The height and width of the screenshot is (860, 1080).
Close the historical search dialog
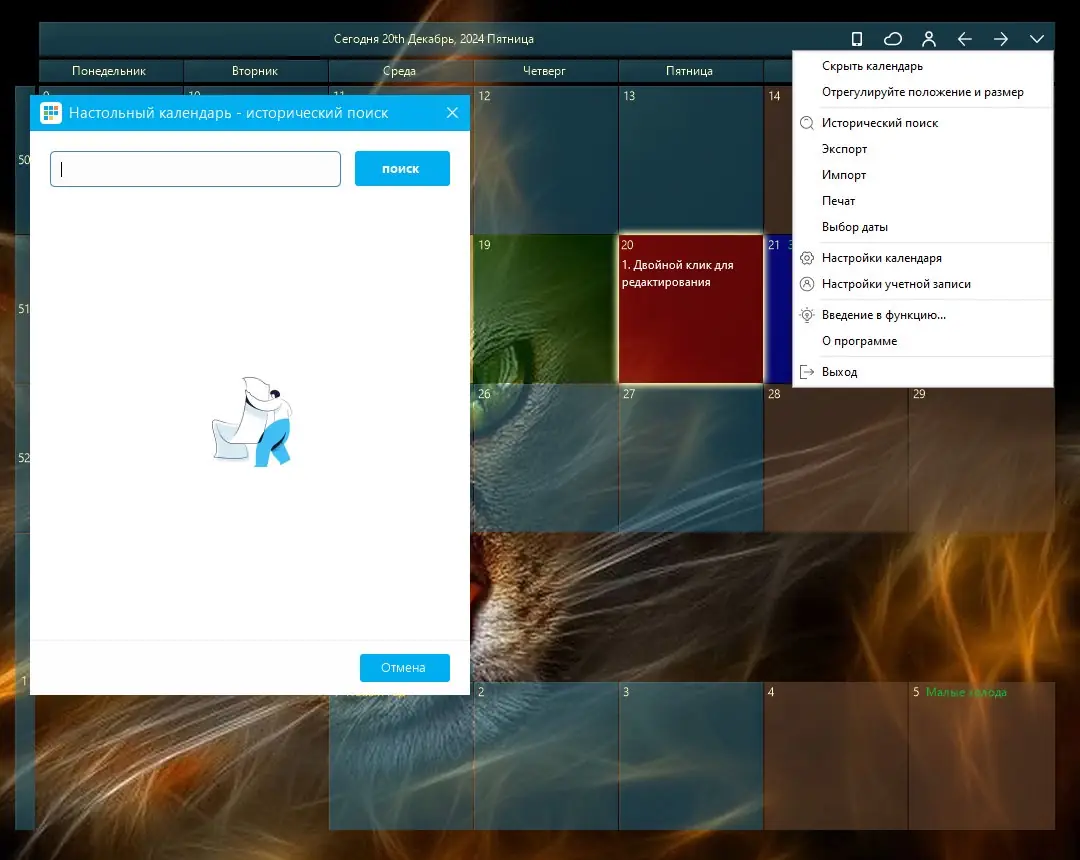(x=452, y=113)
